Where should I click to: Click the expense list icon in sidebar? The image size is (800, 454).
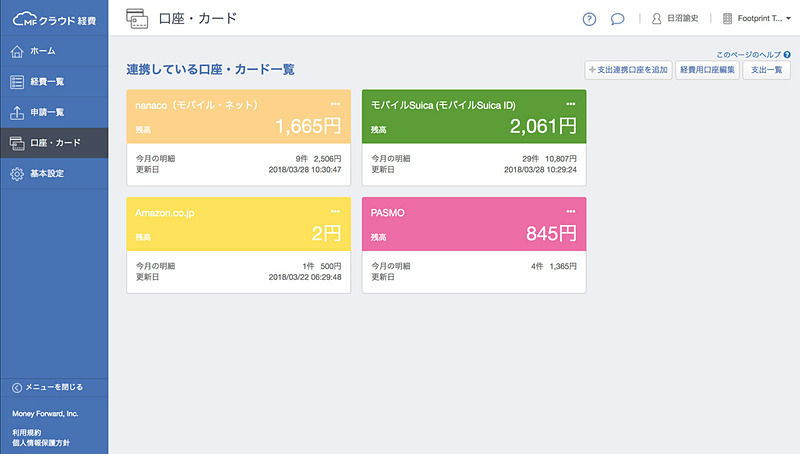[17, 82]
